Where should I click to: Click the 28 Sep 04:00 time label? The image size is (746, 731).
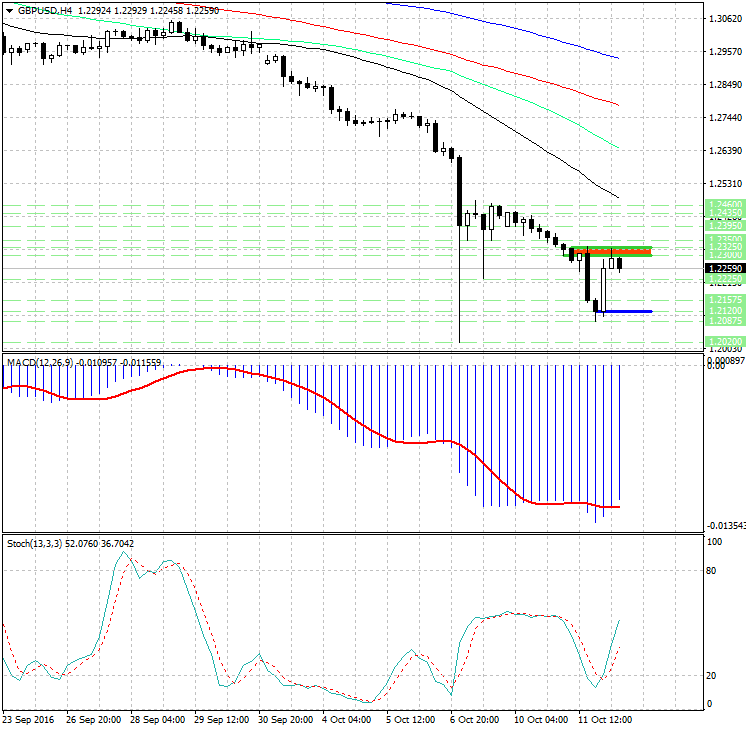tap(157, 720)
